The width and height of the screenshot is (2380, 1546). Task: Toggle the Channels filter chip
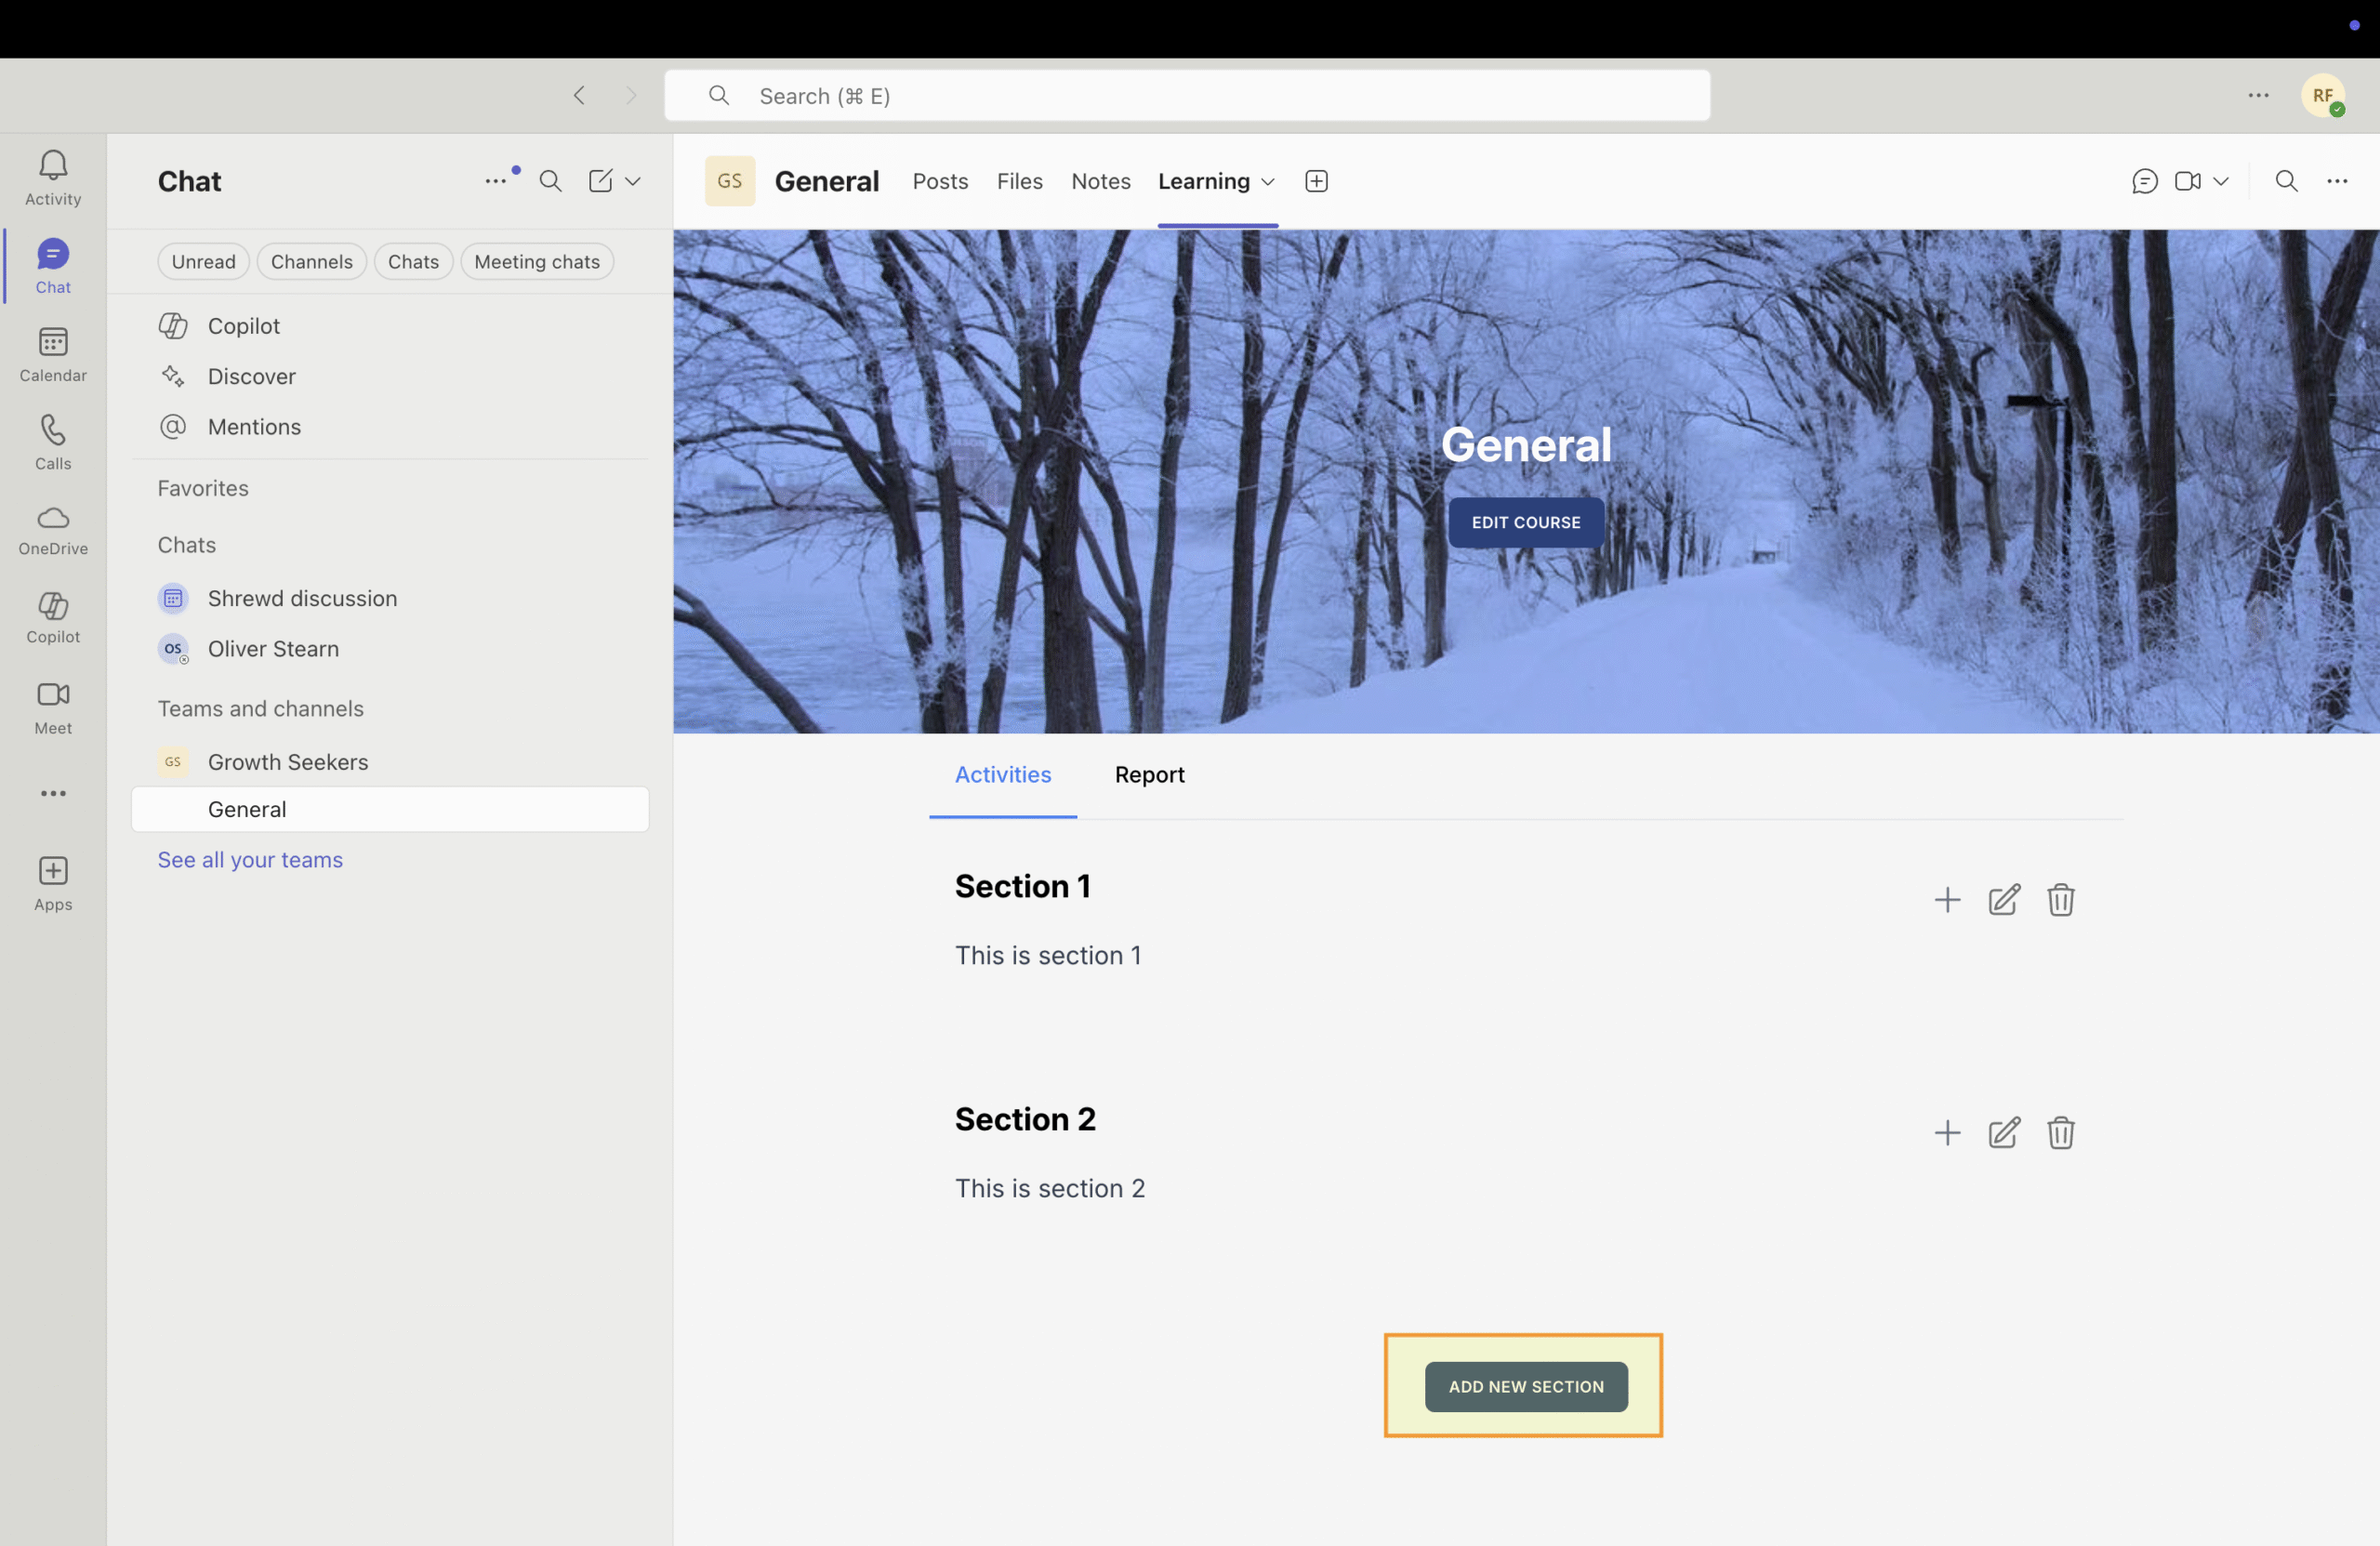(x=311, y=262)
